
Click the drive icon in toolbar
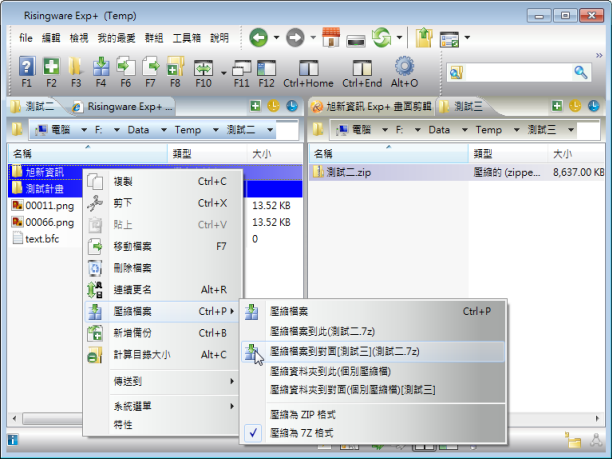click(x=356, y=40)
